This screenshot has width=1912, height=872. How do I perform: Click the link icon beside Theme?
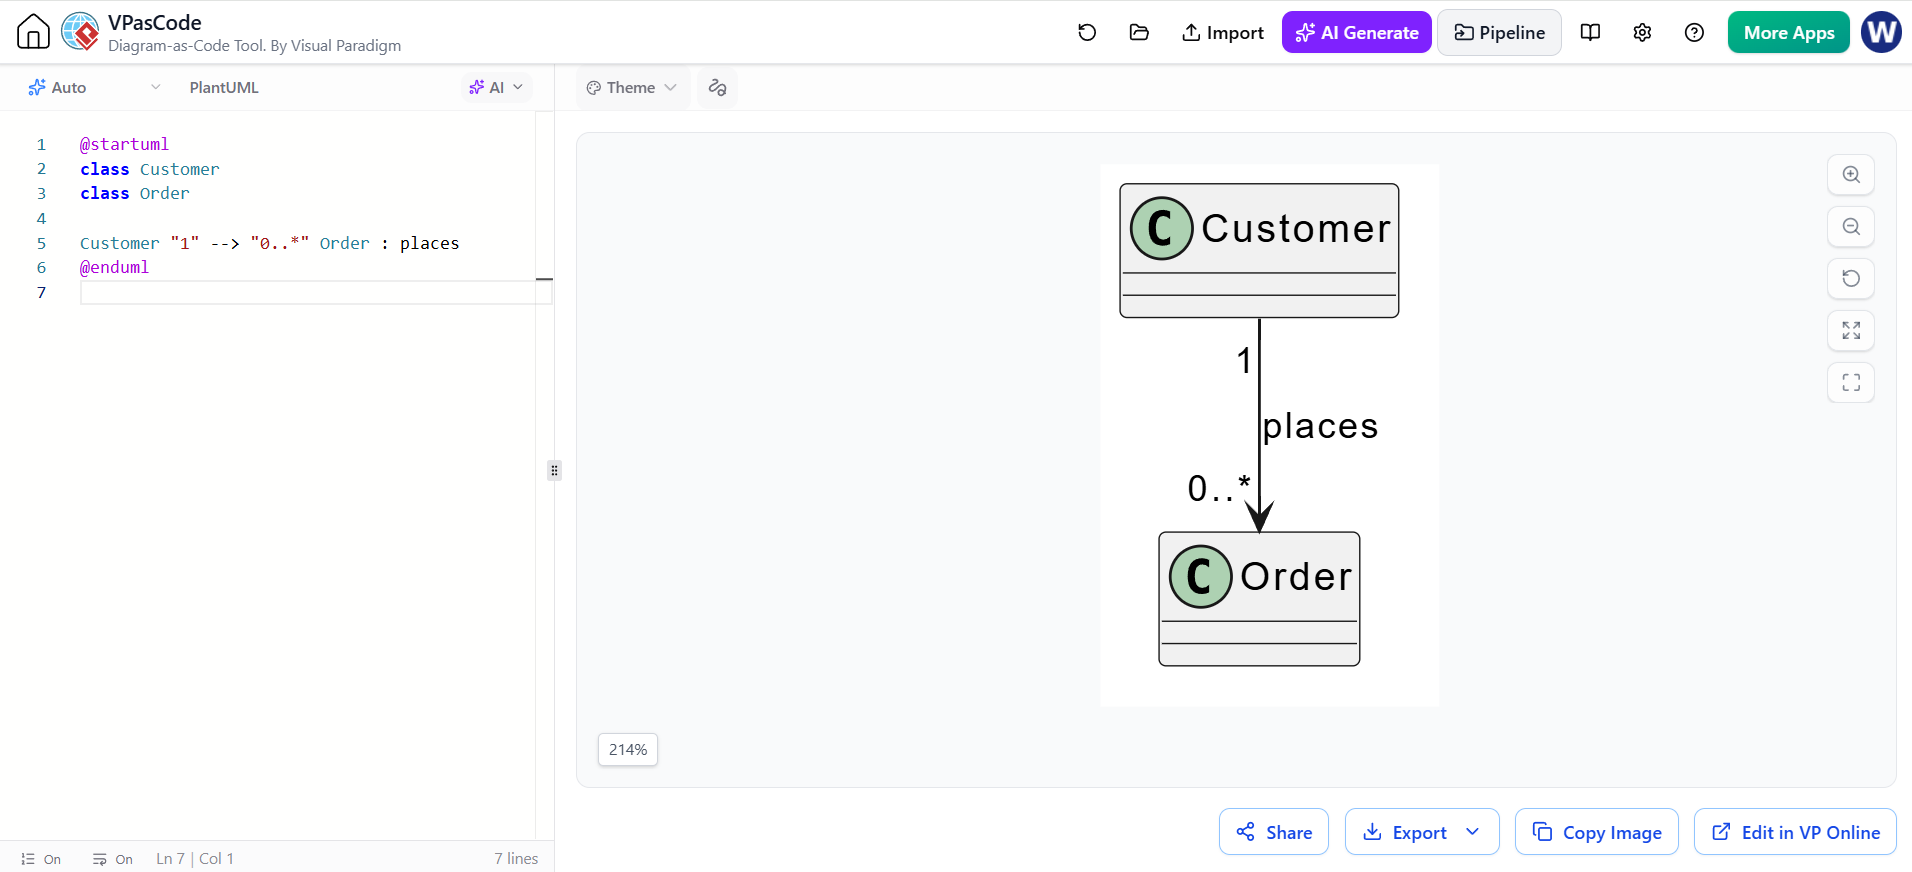pyautogui.click(x=717, y=88)
